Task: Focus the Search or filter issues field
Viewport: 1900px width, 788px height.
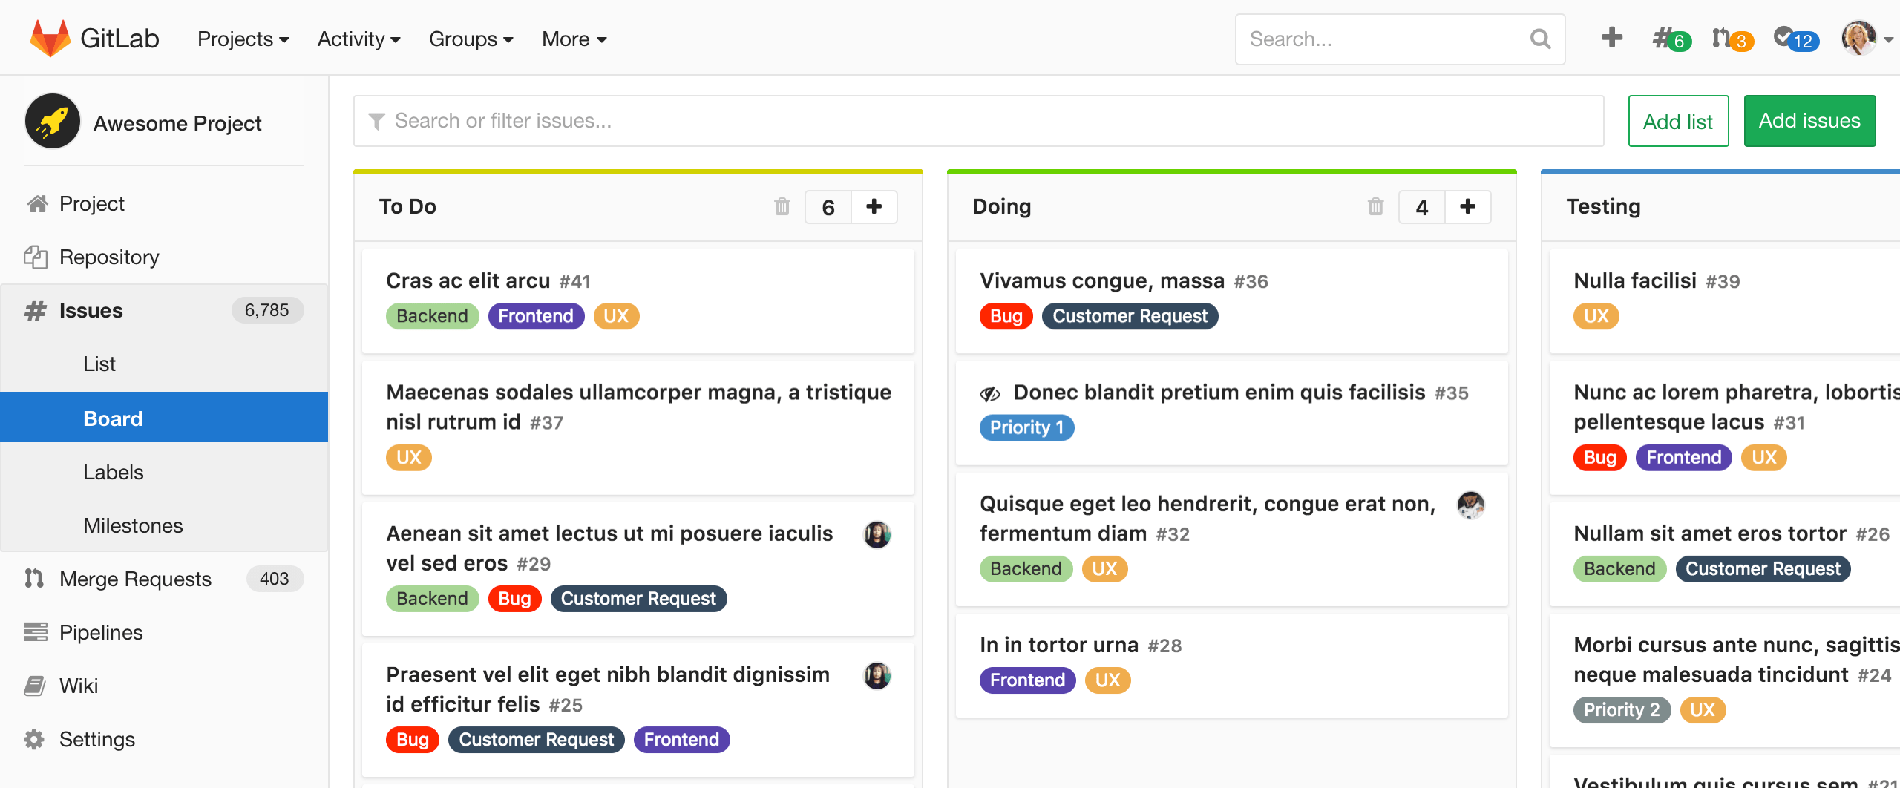Action: [980, 121]
